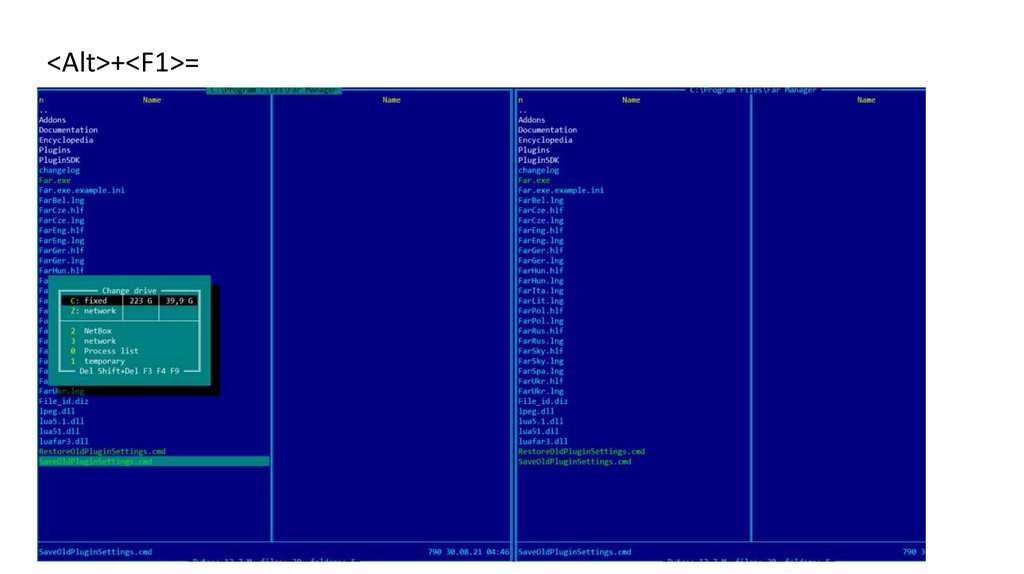The width and height of the screenshot is (1024, 574).
Task: Select PluginSDK folder in left panel
Action: coord(59,160)
